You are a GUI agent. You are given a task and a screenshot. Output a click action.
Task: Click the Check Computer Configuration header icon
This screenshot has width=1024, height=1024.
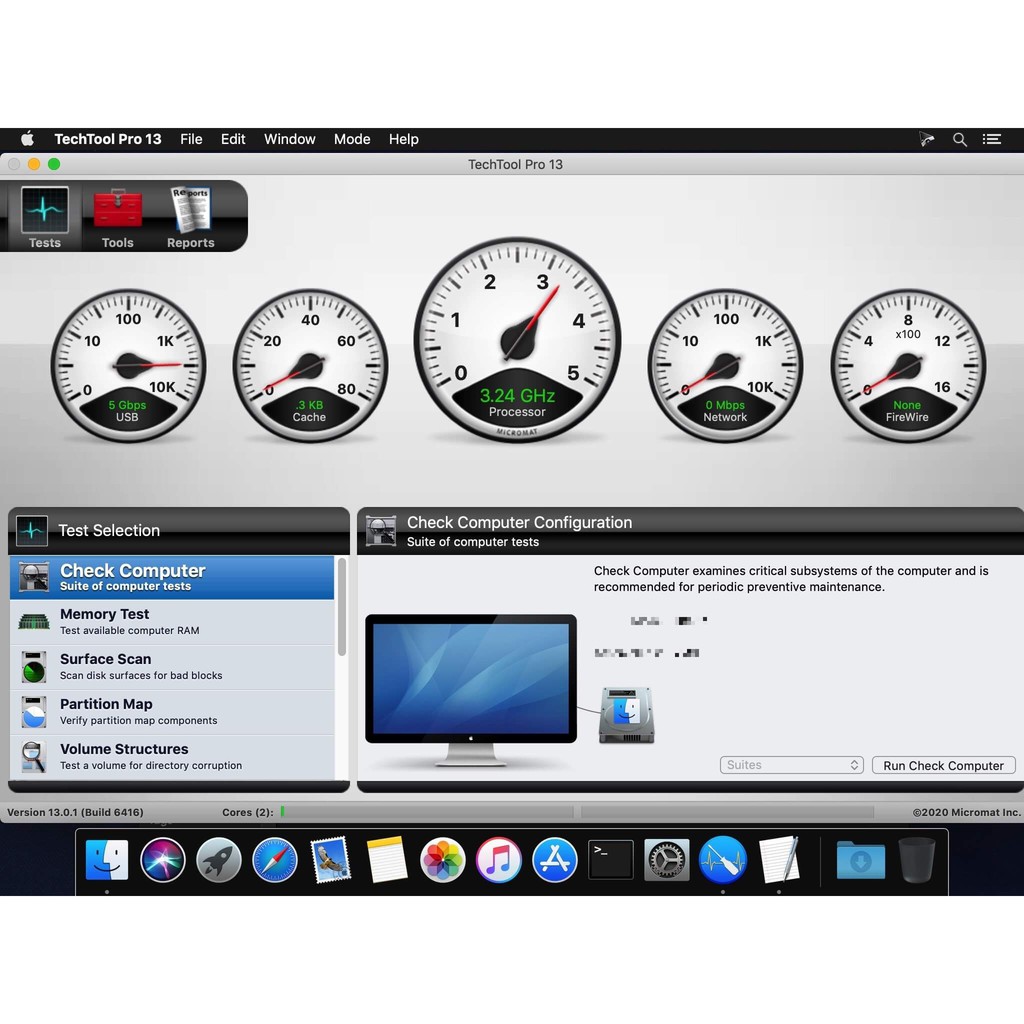tap(381, 531)
